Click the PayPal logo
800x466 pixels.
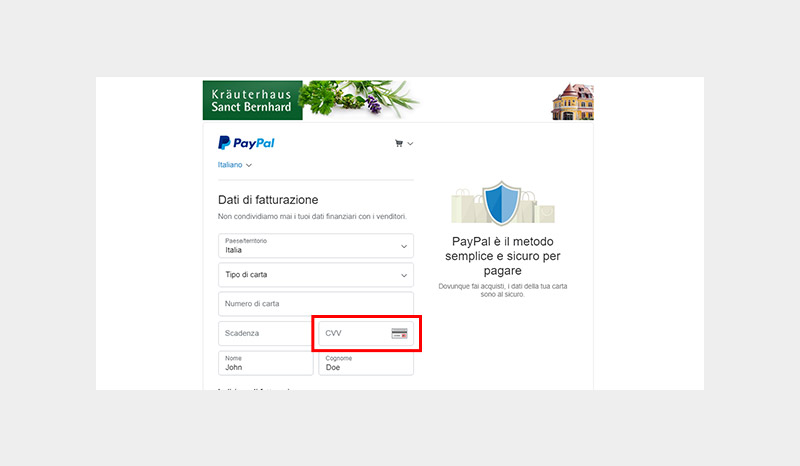tap(246, 143)
